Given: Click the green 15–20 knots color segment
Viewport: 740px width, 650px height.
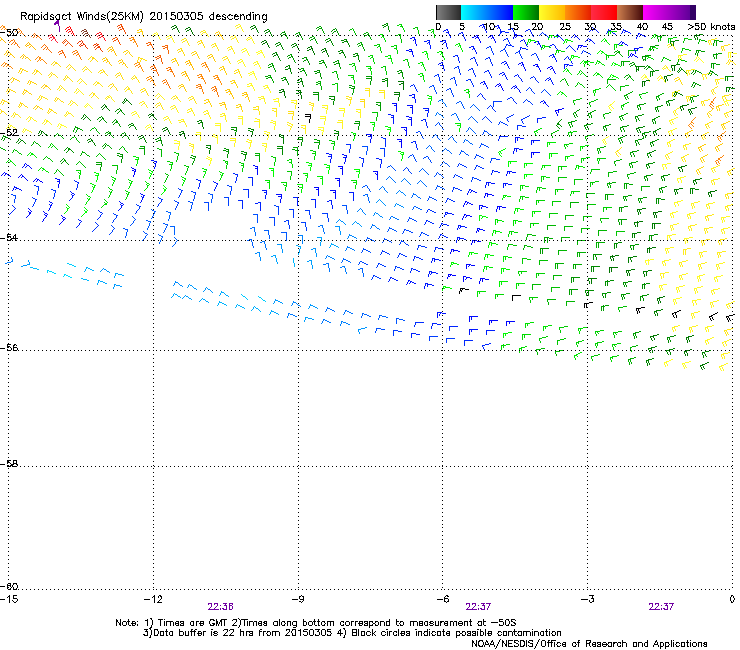Looking at the screenshot, I should (526, 12).
